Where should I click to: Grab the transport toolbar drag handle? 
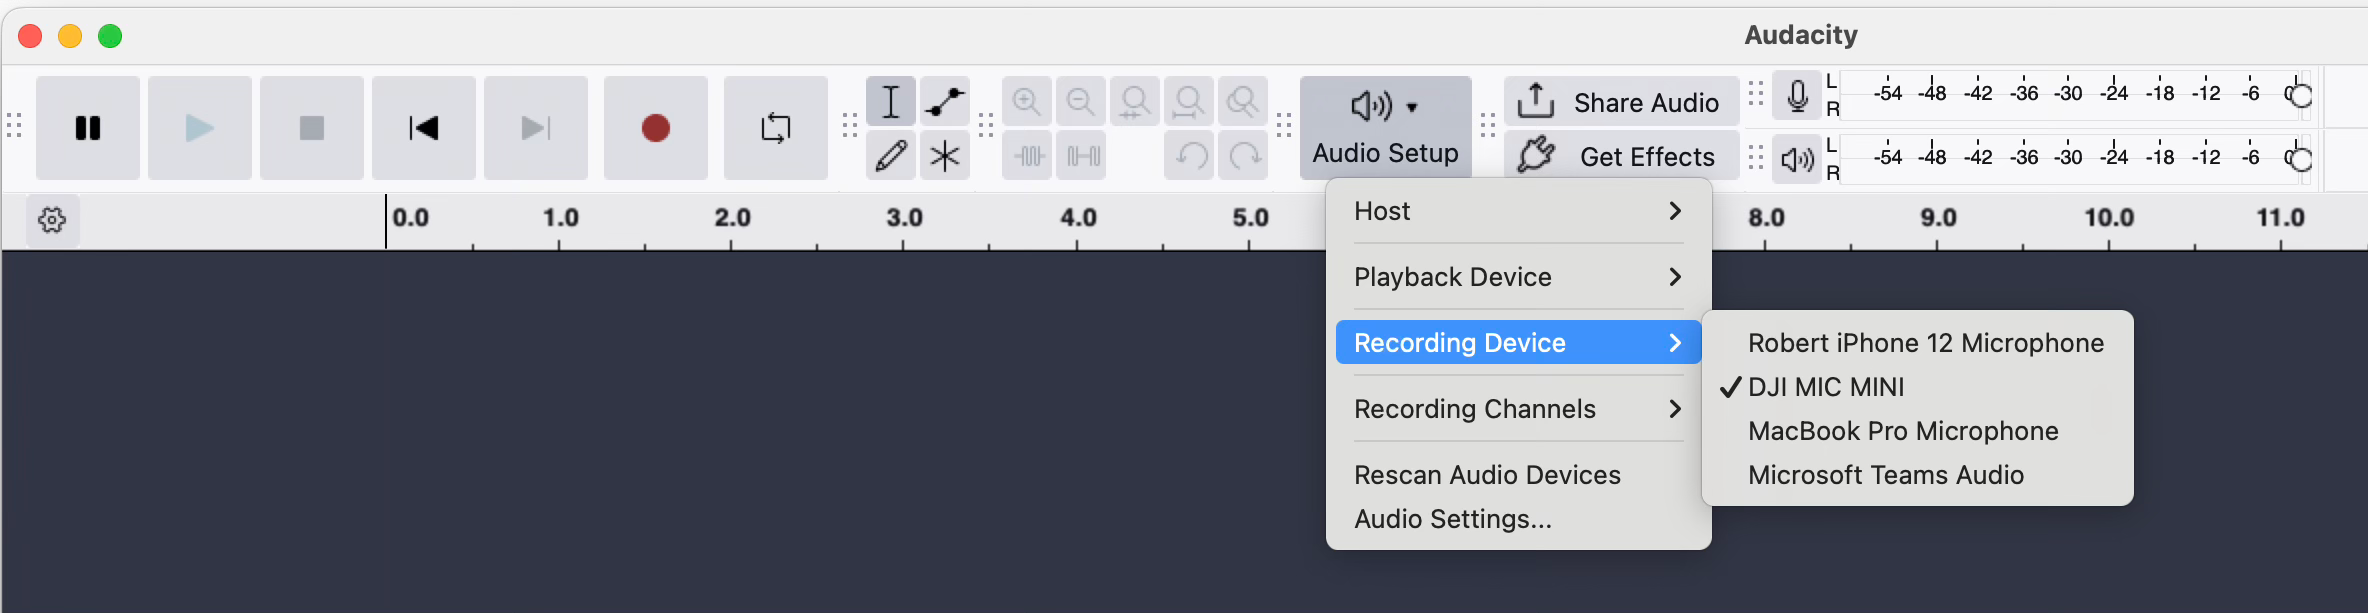(14, 126)
